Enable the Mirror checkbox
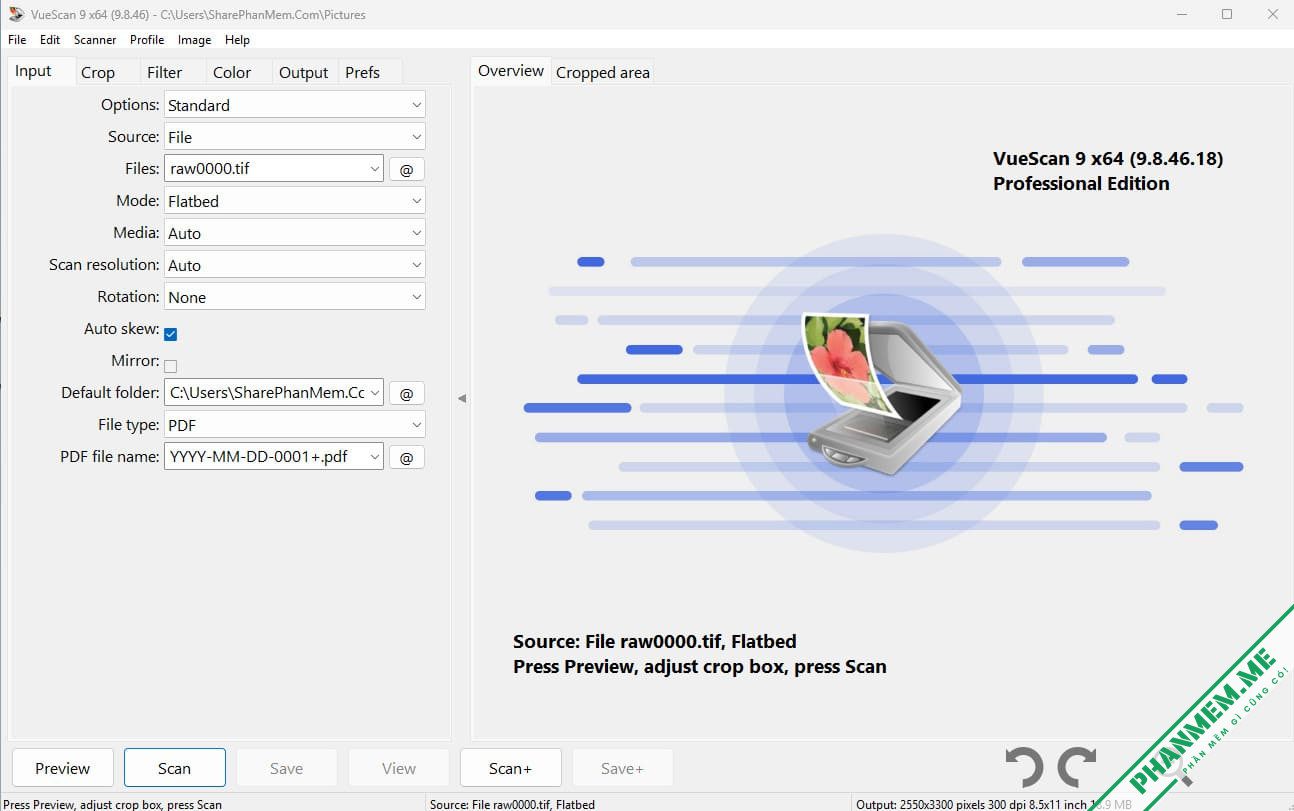 pyautogui.click(x=170, y=365)
